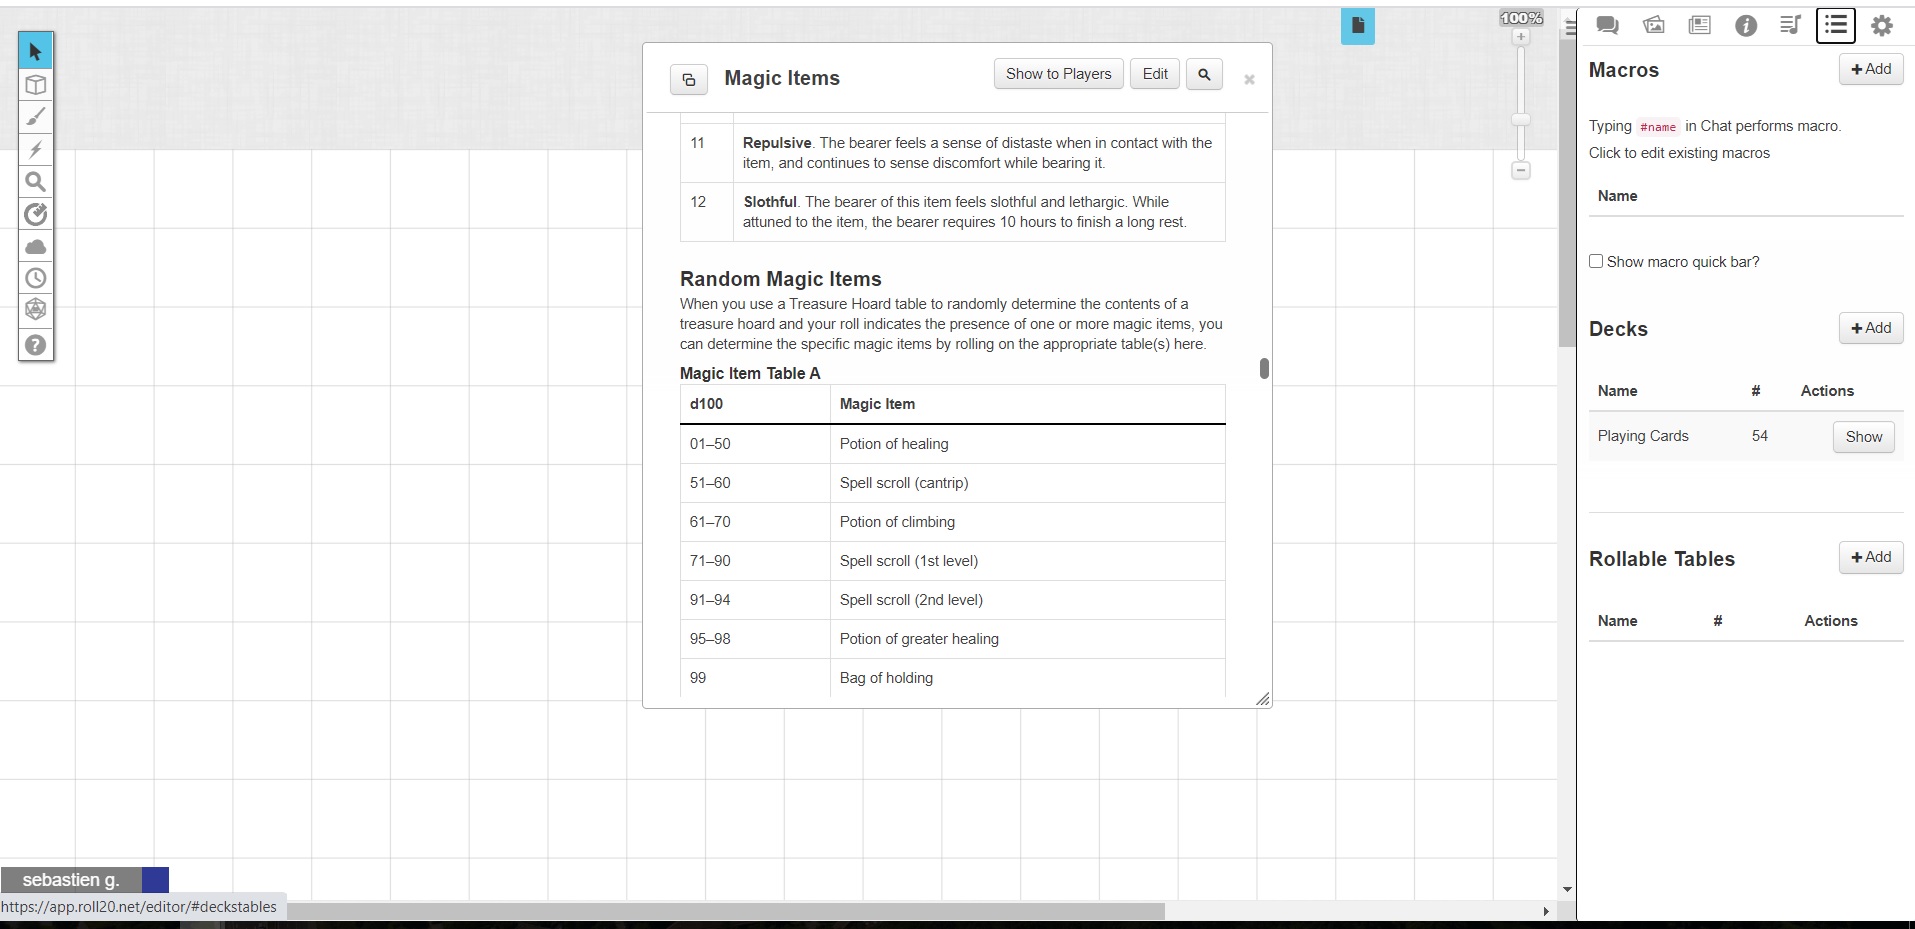Click the canvas vertical scrollbar thumb

[x=1567, y=193]
